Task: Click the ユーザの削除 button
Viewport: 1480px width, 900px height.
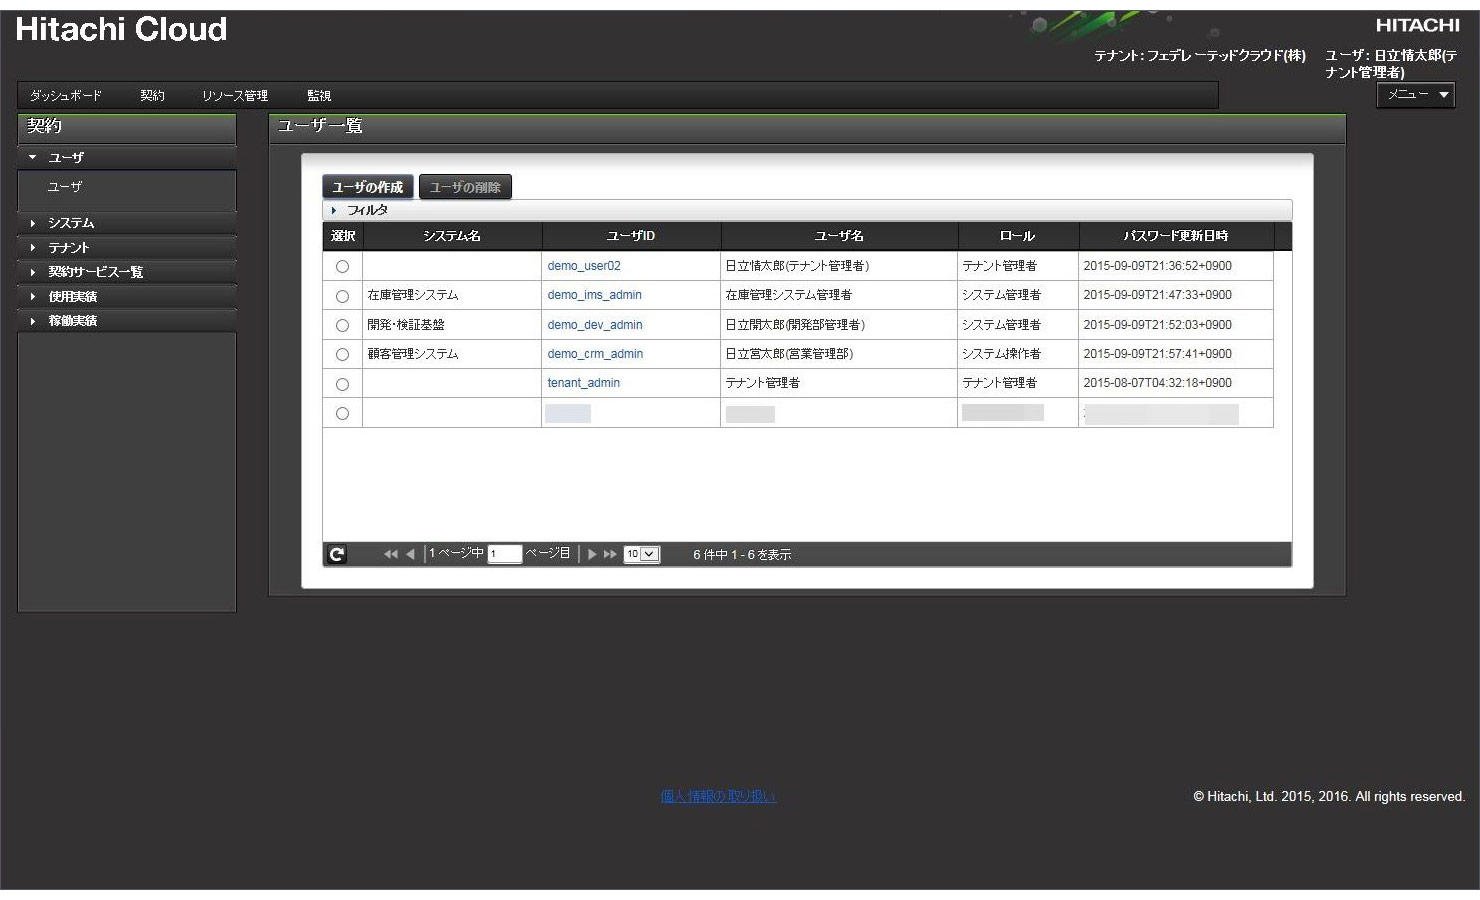Action: 465,187
